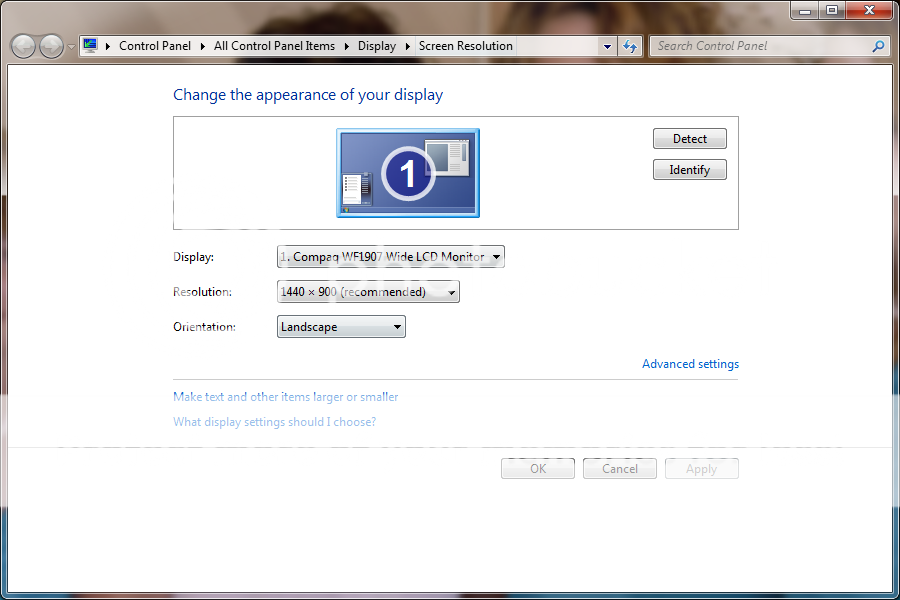Screen dimensions: 900x600
Task: Click the Control Panel computer icon in address bar
Action: 90,45
